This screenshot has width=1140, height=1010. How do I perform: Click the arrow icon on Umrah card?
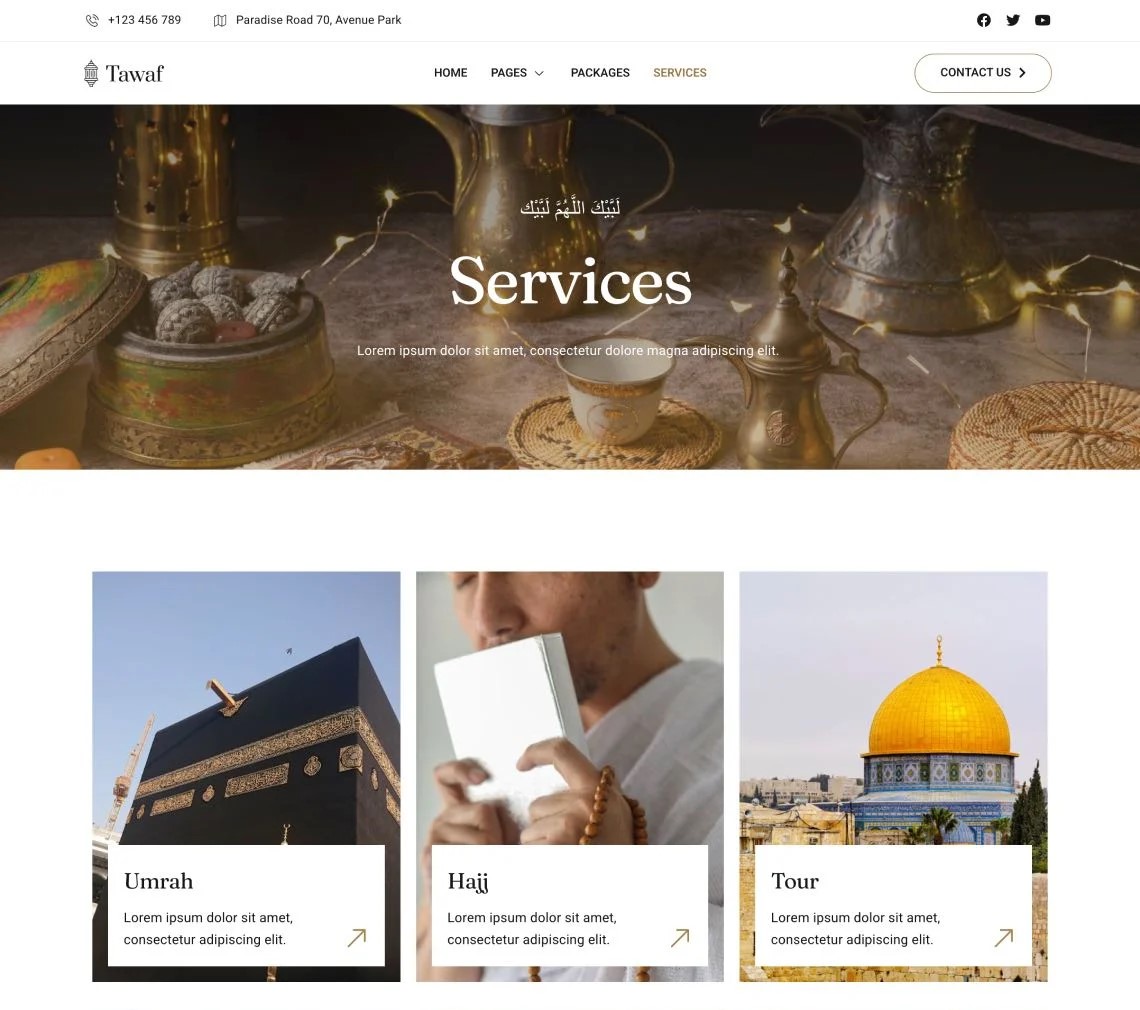(x=357, y=937)
